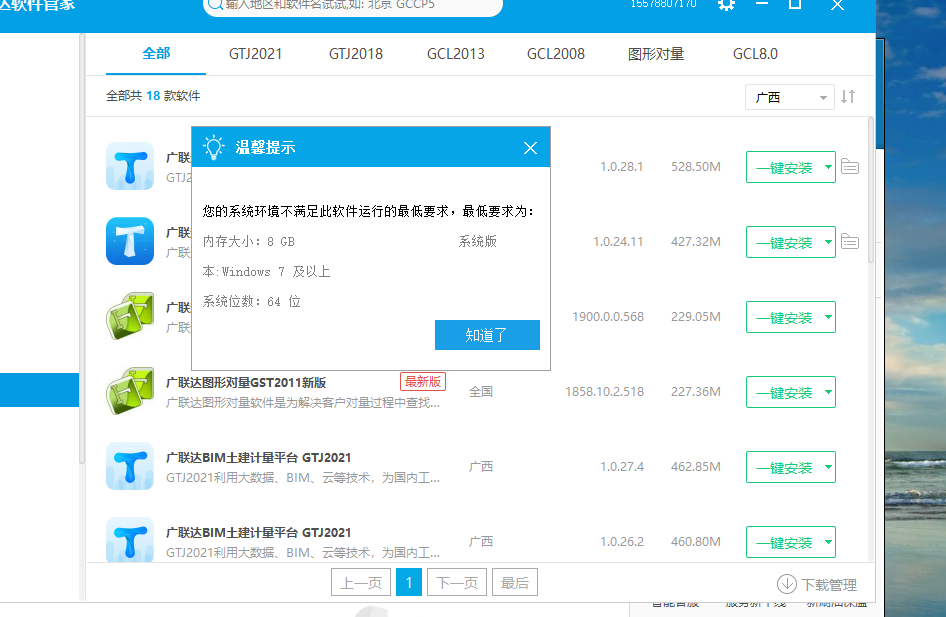Expand install options arrow for 1858.10.2.518
The height and width of the screenshot is (617, 946).
pyautogui.click(x=828, y=392)
